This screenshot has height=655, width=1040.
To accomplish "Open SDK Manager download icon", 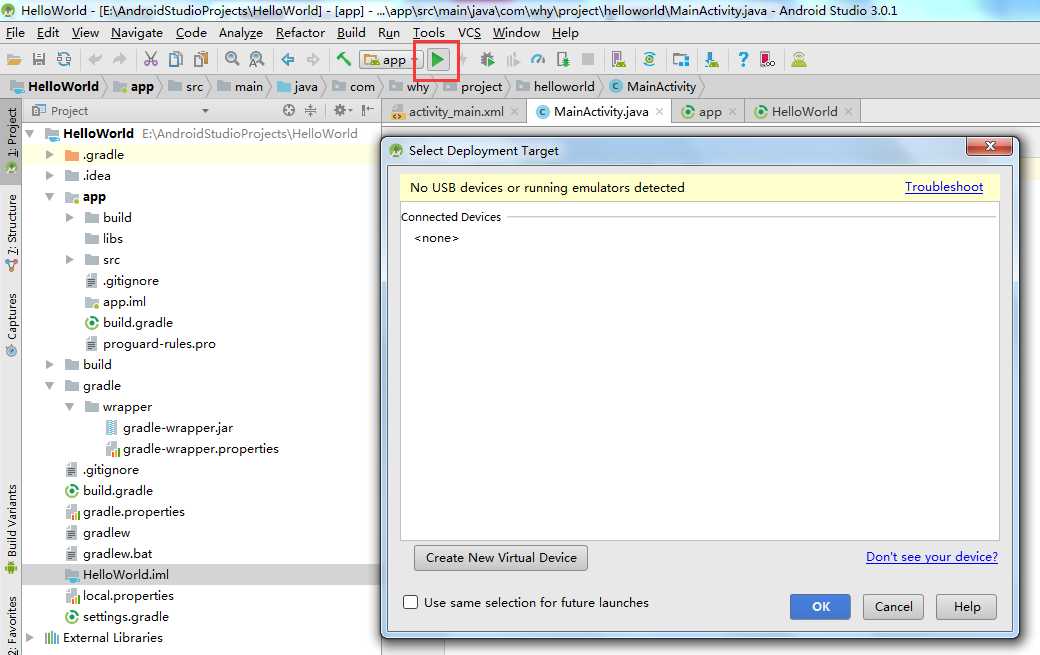I will [712, 60].
